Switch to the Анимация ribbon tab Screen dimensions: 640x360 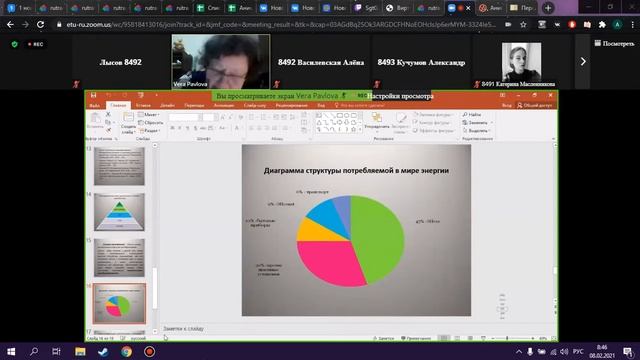(x=224, y=105)
